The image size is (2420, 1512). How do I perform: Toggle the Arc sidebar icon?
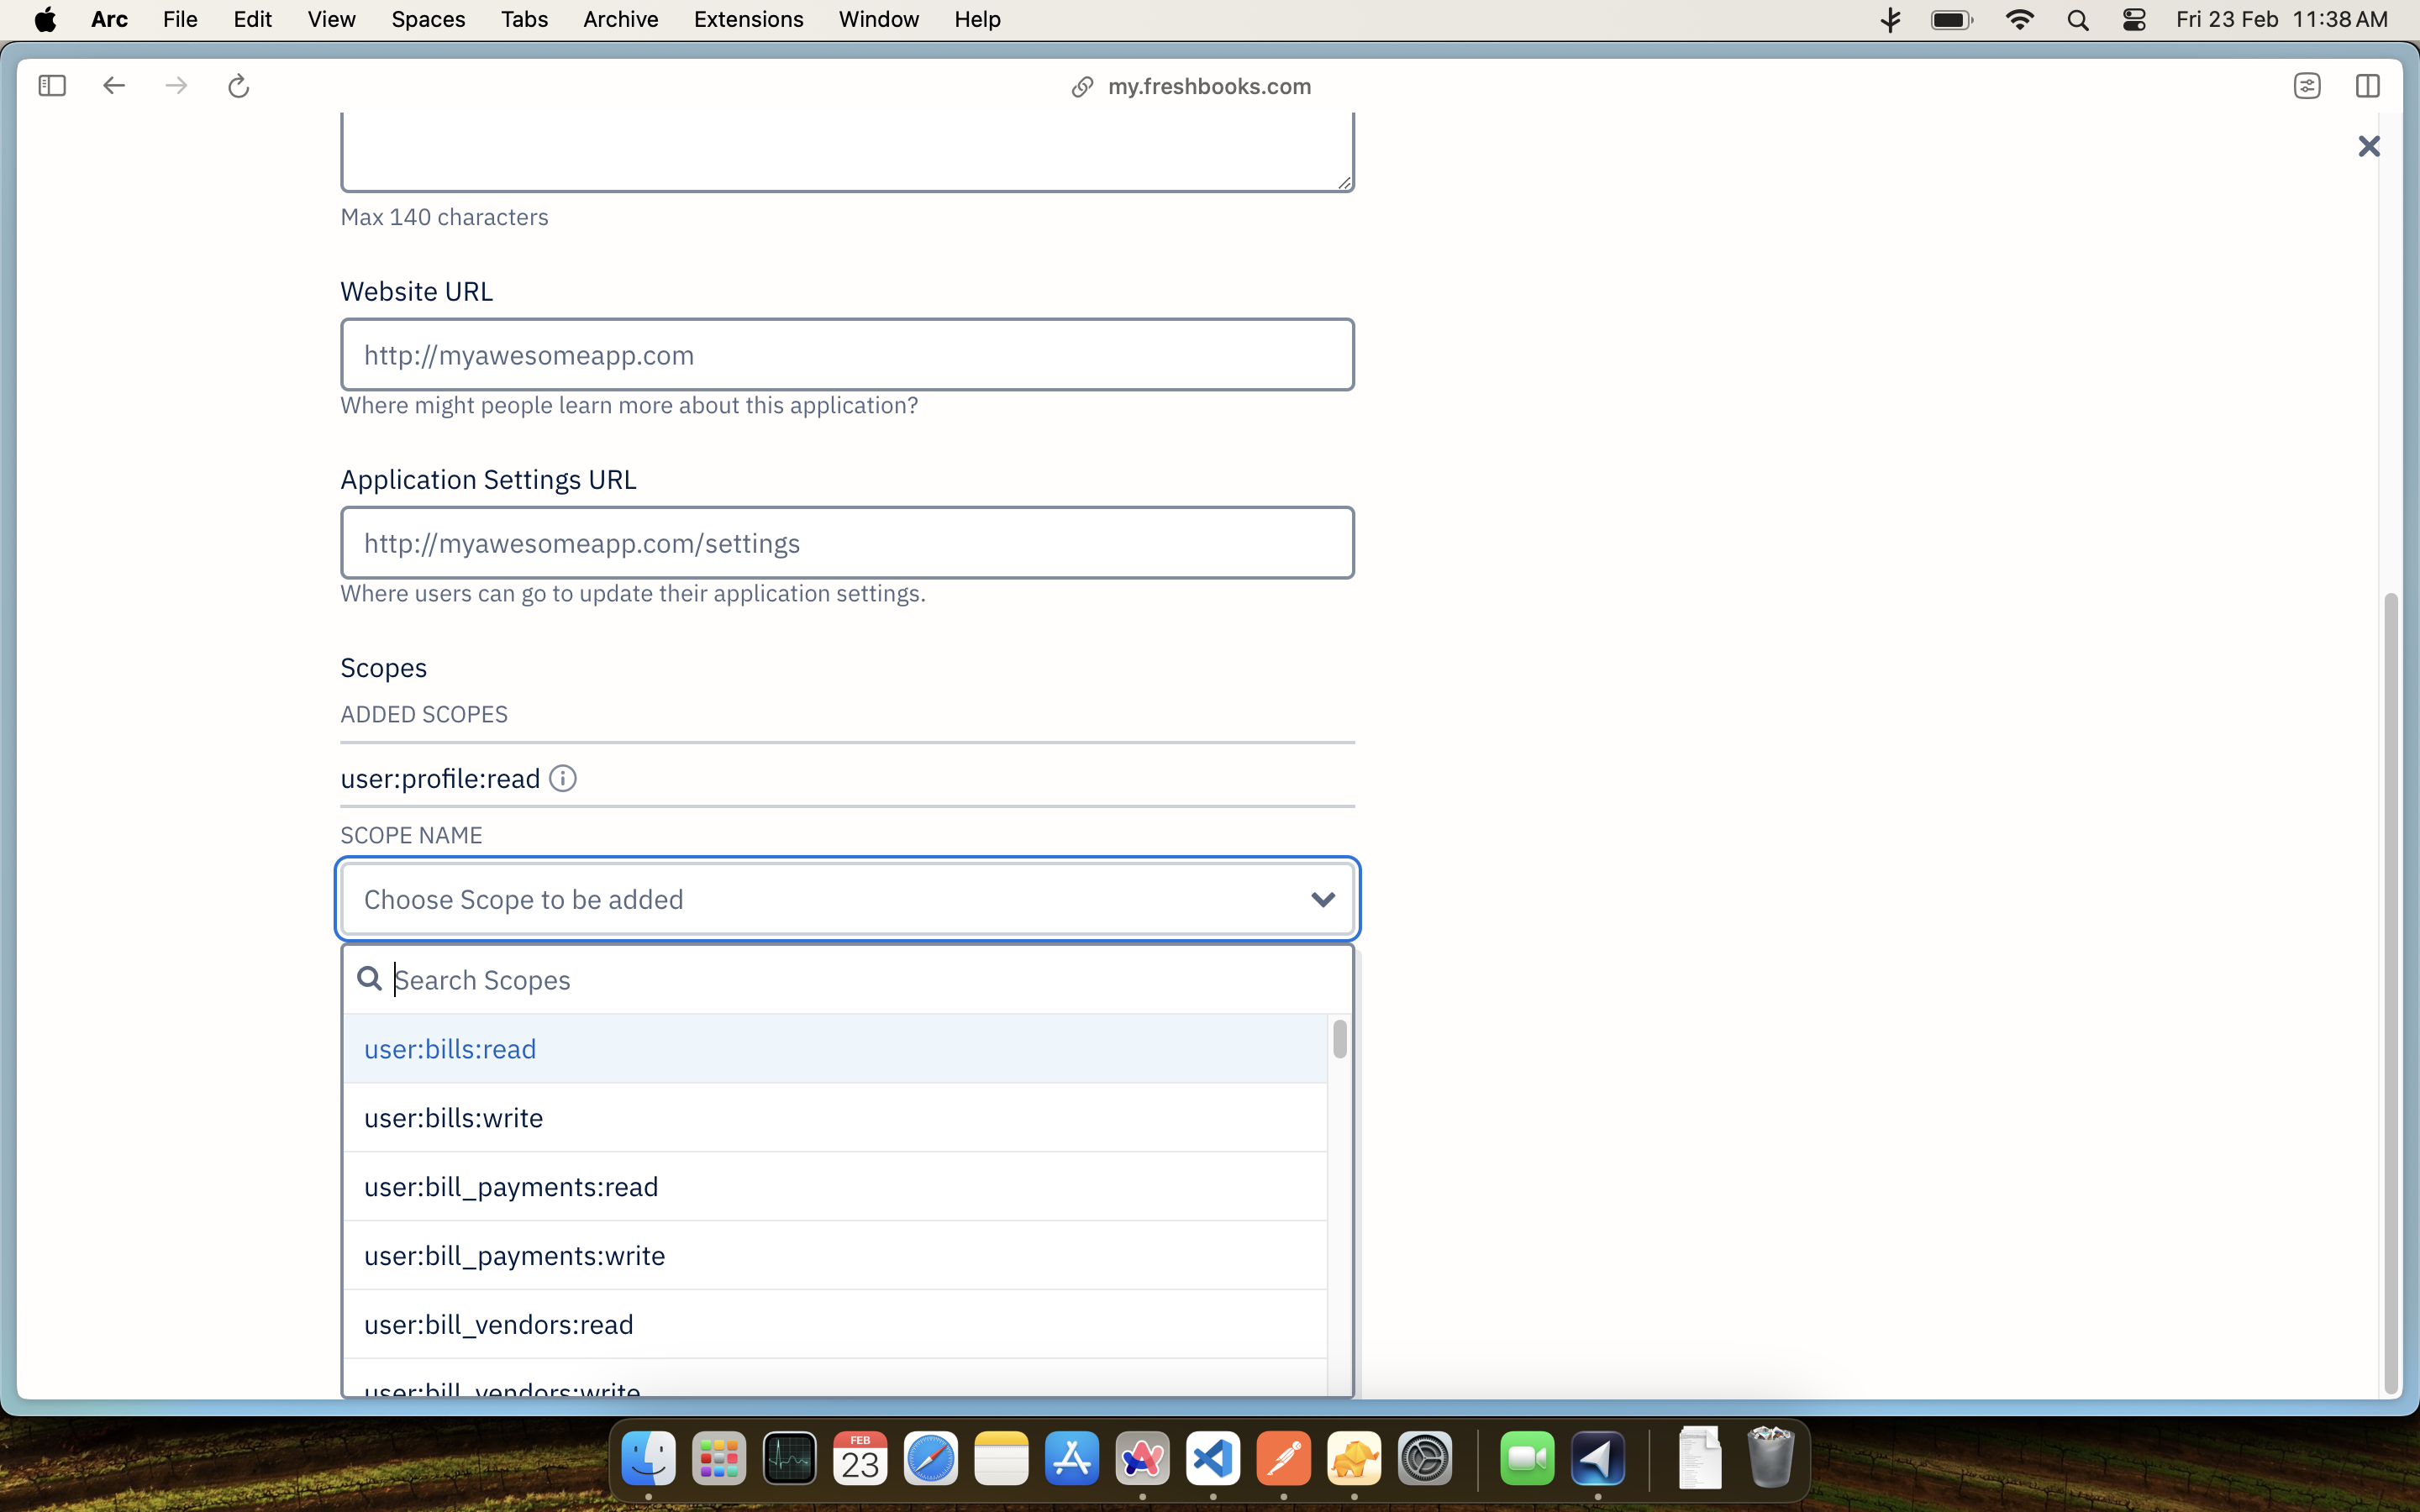coord(52,86)
